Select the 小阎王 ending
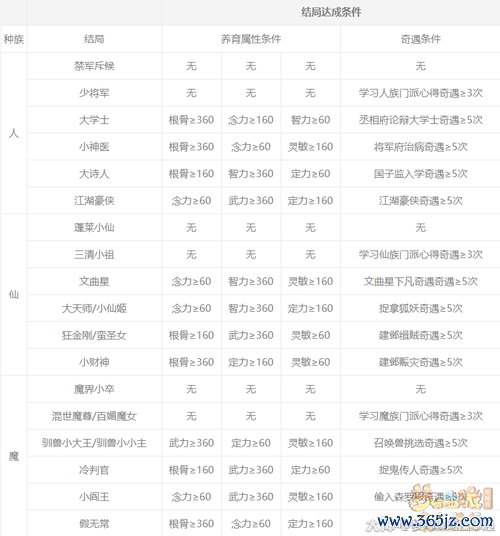Image resolution: width=500 pixels, height=536 pixels. pyautogui.click(x=94, y=497)
